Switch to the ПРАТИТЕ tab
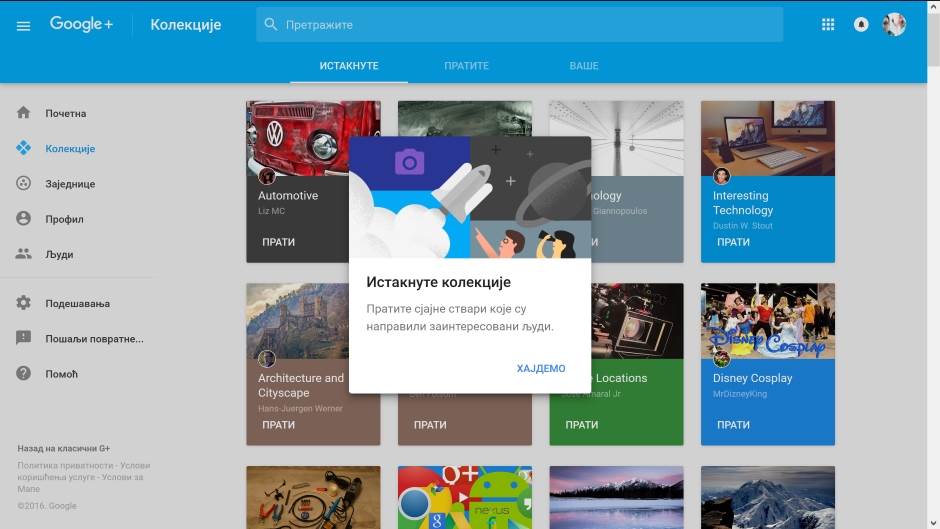 [x=466, y=66]
